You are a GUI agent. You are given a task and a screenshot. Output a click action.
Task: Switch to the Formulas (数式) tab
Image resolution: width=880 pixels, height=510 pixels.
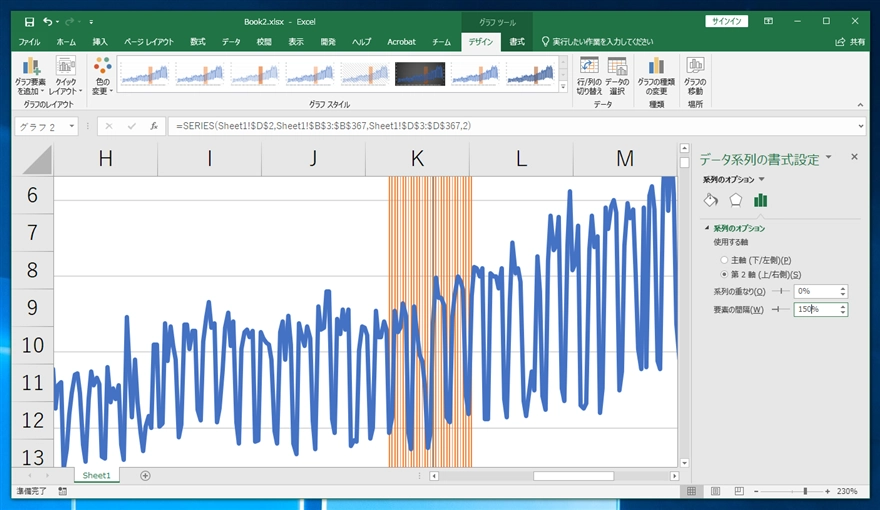[198, 42]
